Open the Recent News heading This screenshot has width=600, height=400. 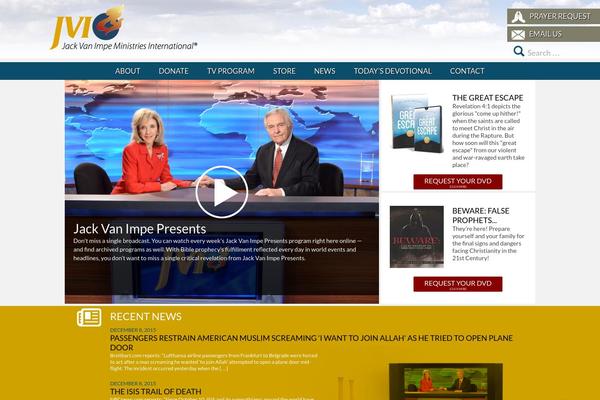pyautogui.click(x=146, y=317)
